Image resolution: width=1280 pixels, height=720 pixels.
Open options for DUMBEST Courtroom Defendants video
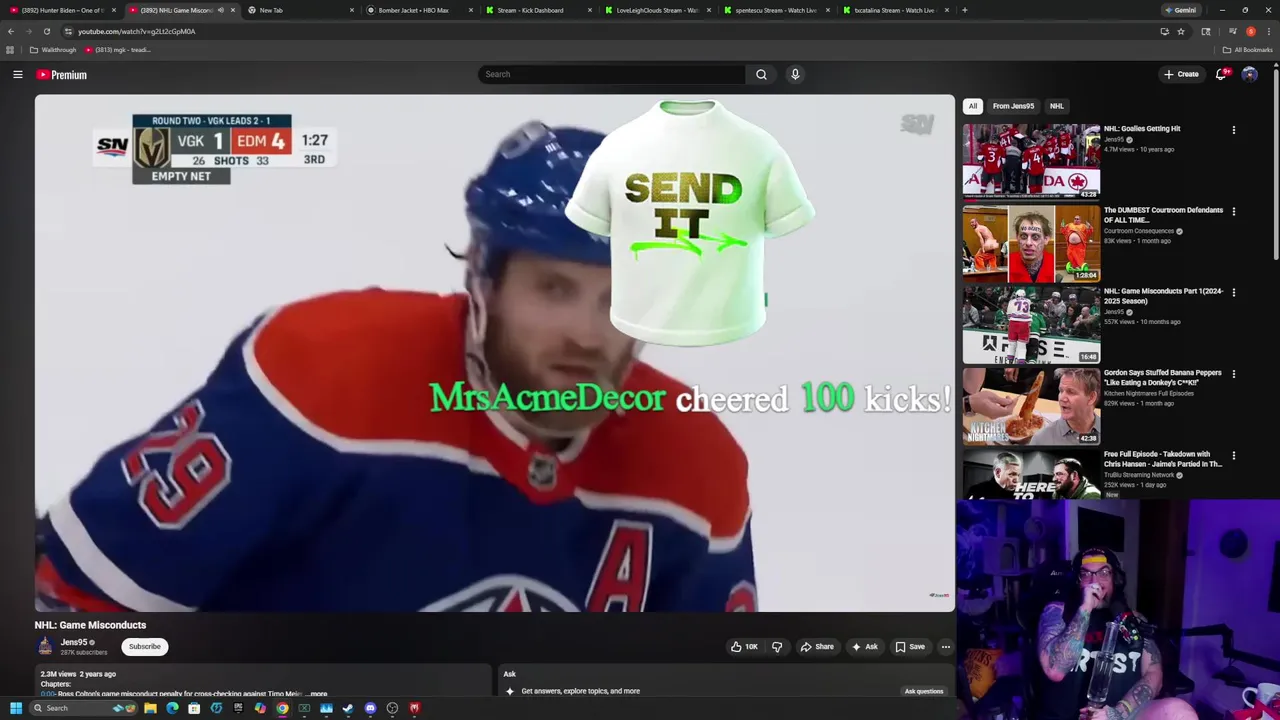(1233, 212)
